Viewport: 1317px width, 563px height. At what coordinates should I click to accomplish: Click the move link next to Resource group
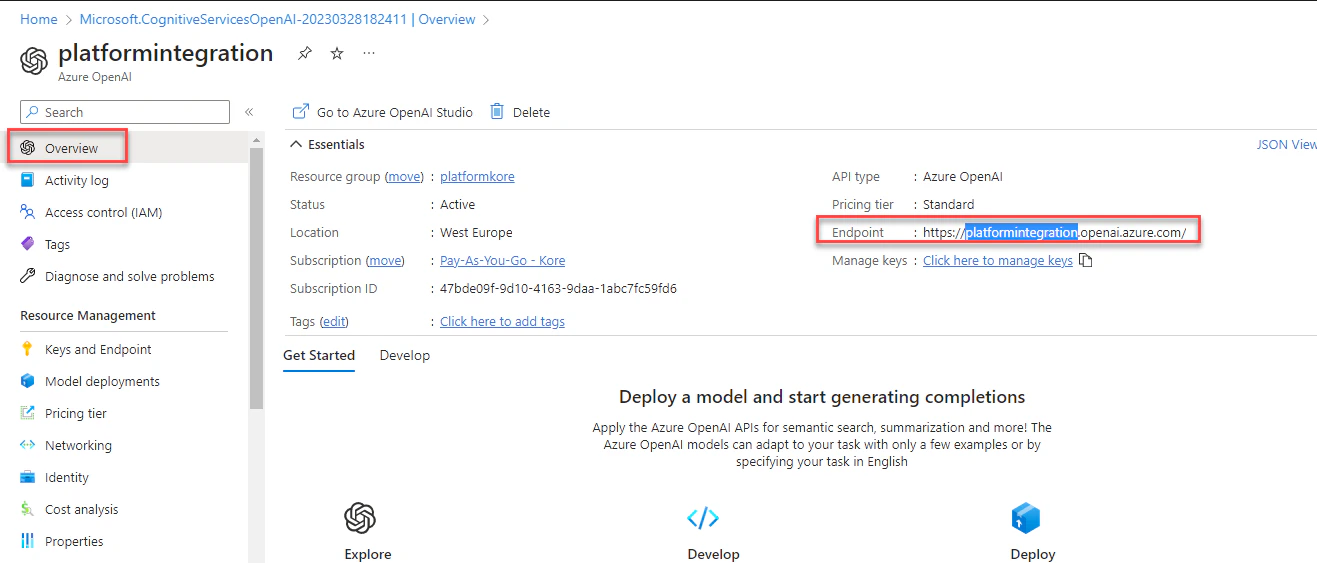coord(405,176)
